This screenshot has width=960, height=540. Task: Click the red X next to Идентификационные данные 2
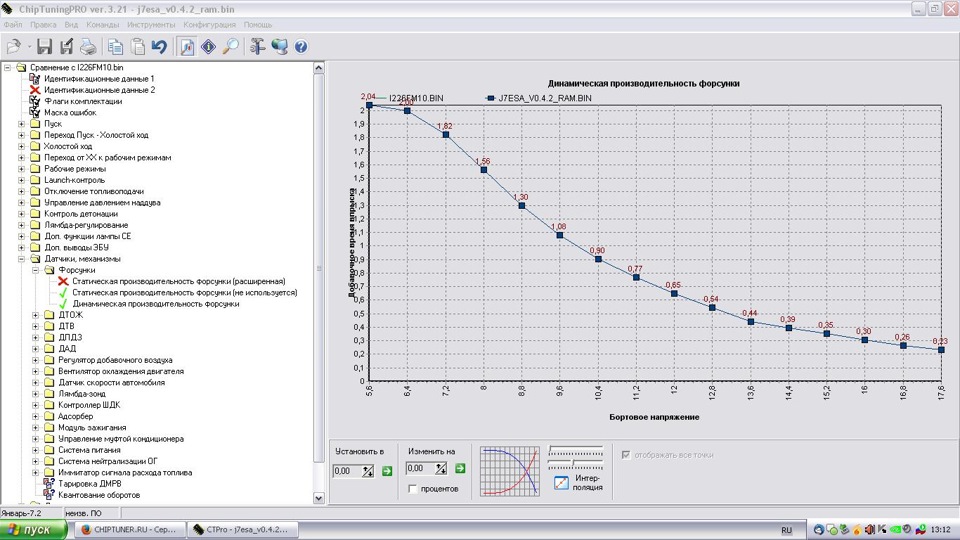coord(35,90)
